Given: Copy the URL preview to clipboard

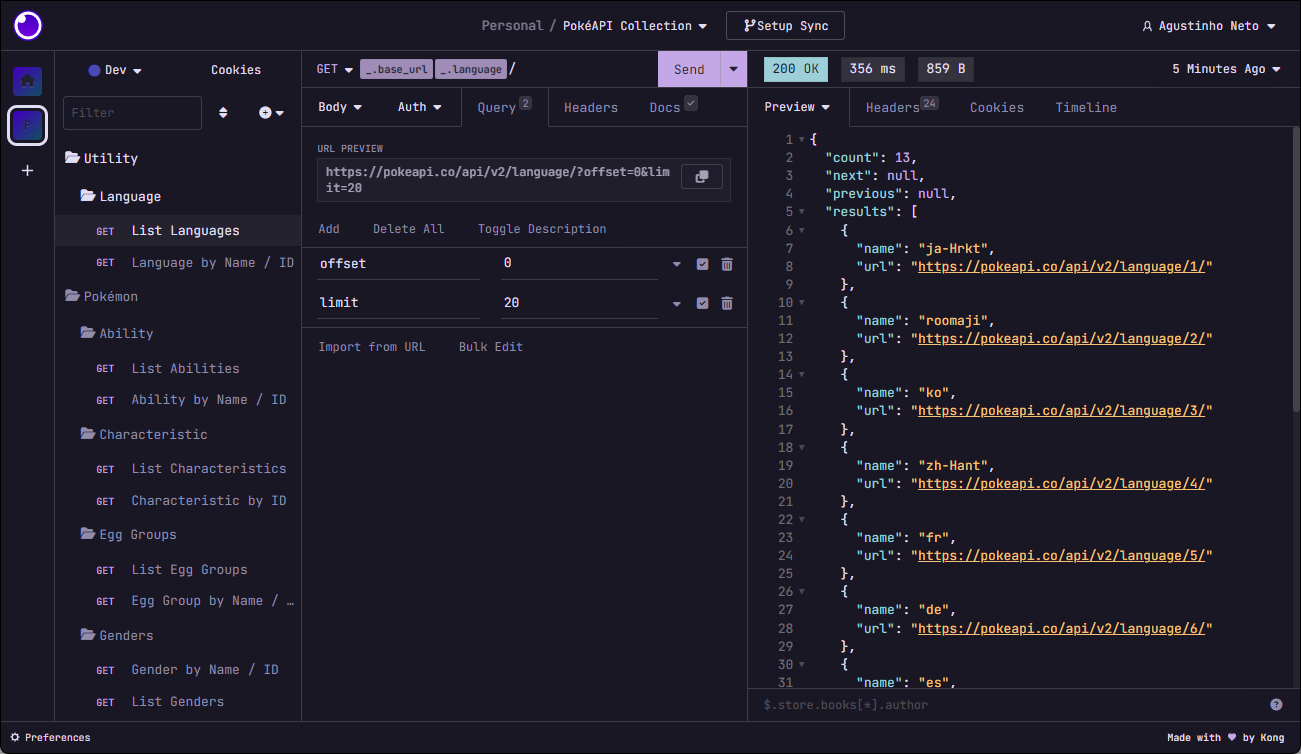Looking at the screenshot, I should (x=702, y=176).
